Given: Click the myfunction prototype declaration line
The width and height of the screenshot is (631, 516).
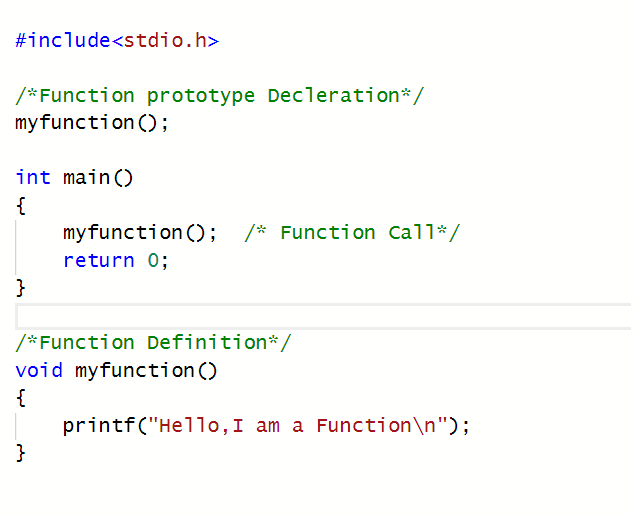Looking at the screenshot, I should (x=92, y=123).
